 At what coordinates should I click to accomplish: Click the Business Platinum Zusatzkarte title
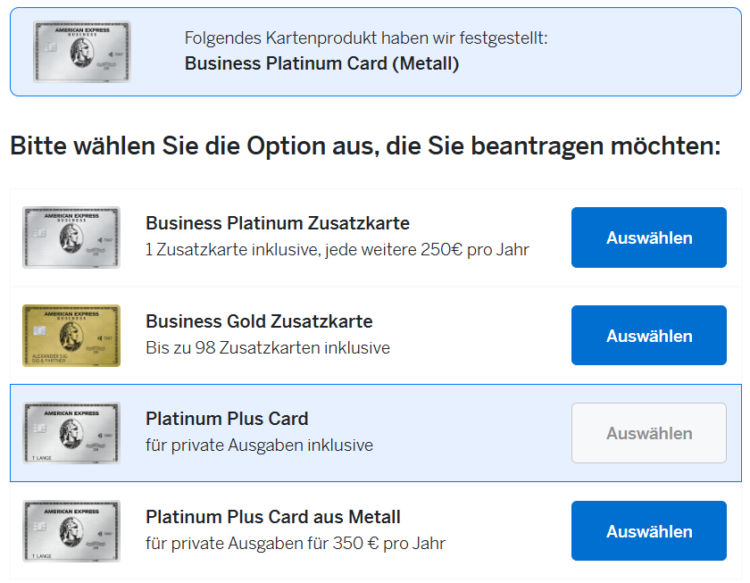click(277, 223)
